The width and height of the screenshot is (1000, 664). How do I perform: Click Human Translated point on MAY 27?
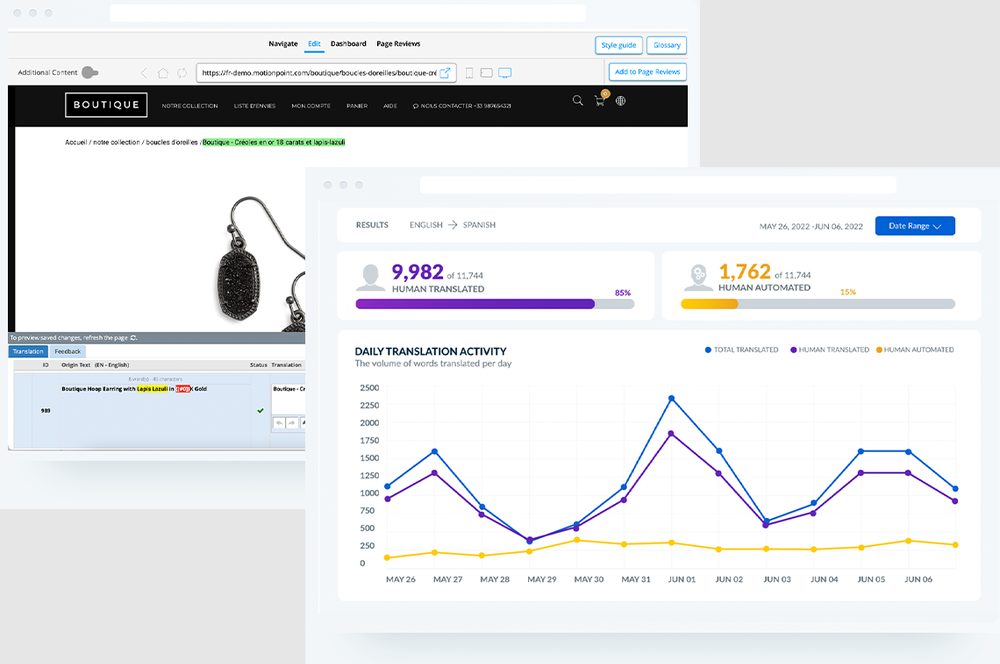click(x=434, y=473)
